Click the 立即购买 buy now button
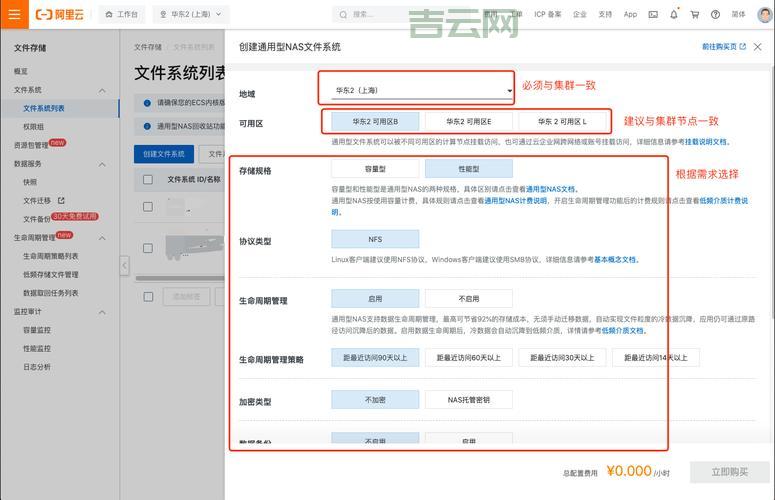 pos(730,472)
